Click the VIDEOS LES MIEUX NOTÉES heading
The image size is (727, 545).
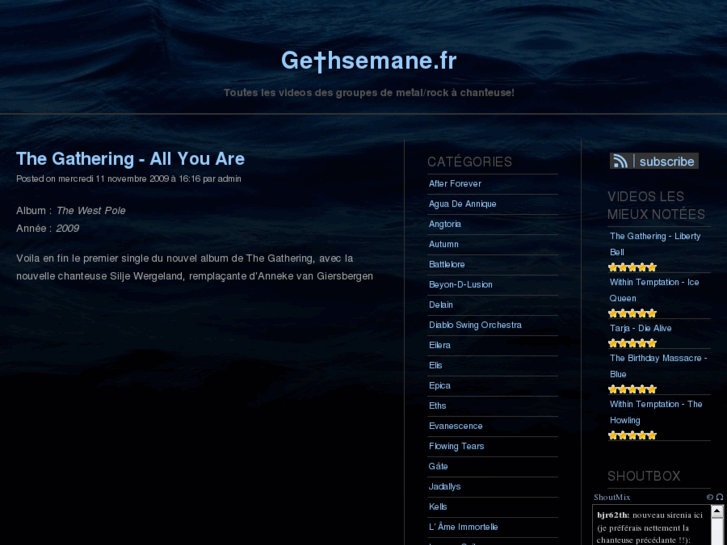tap(656, 205)
